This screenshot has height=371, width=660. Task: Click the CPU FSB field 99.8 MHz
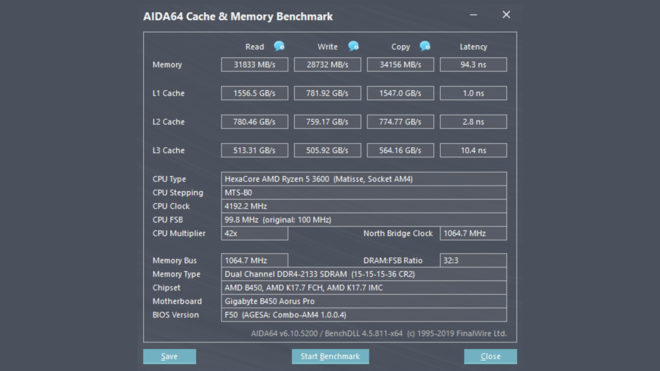pyautogui.click(x=364, y=219)
